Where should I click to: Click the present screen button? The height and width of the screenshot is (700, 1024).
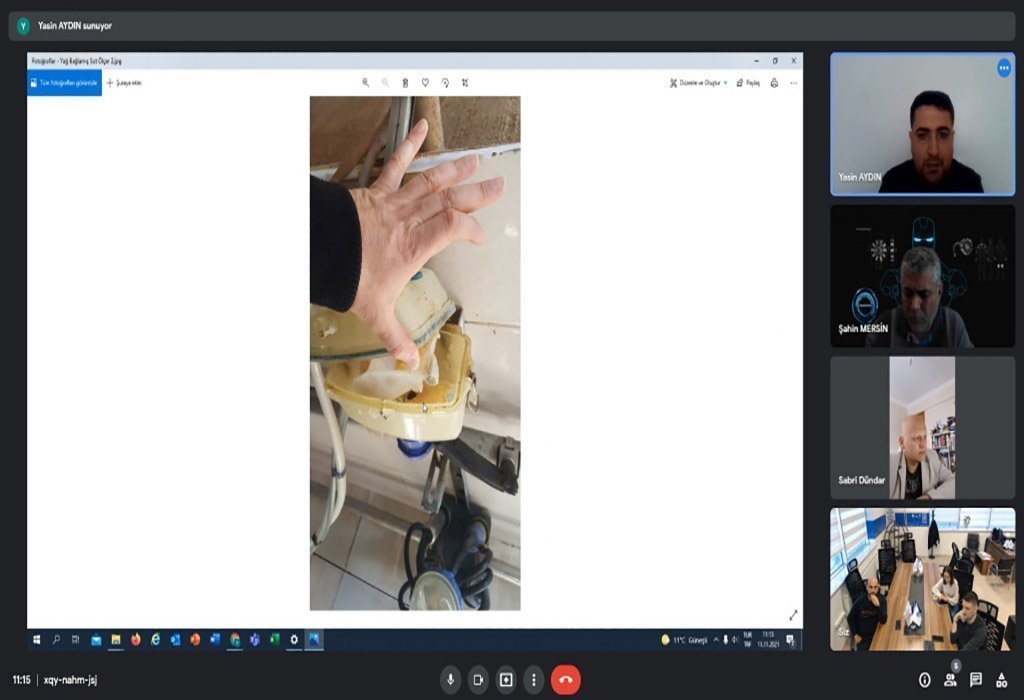(x=507, y=680)
